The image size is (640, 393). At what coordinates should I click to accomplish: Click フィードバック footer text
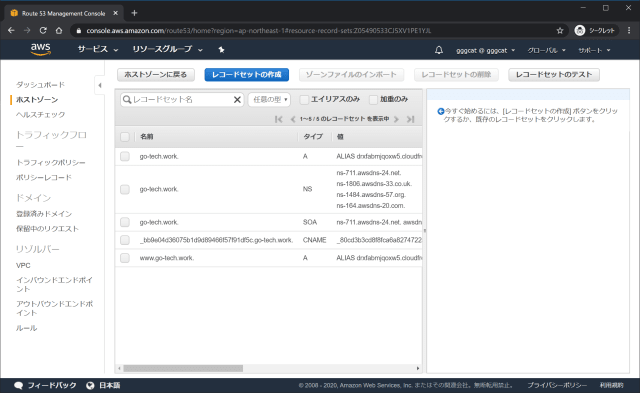(x=52, y=386)
